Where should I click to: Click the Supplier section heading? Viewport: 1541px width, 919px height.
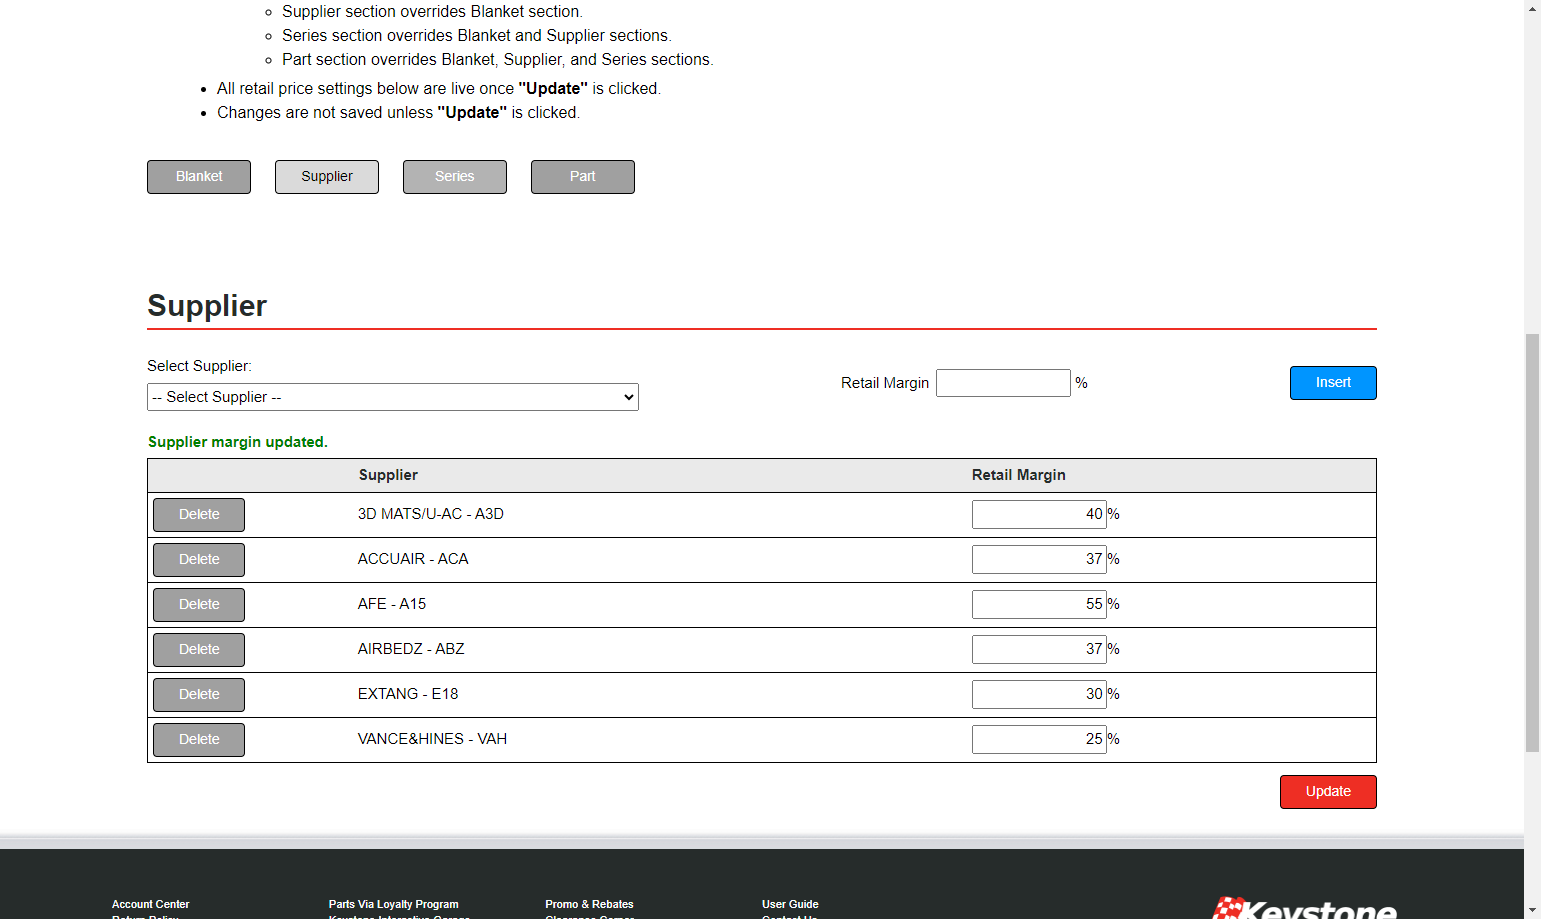[207, 306]
